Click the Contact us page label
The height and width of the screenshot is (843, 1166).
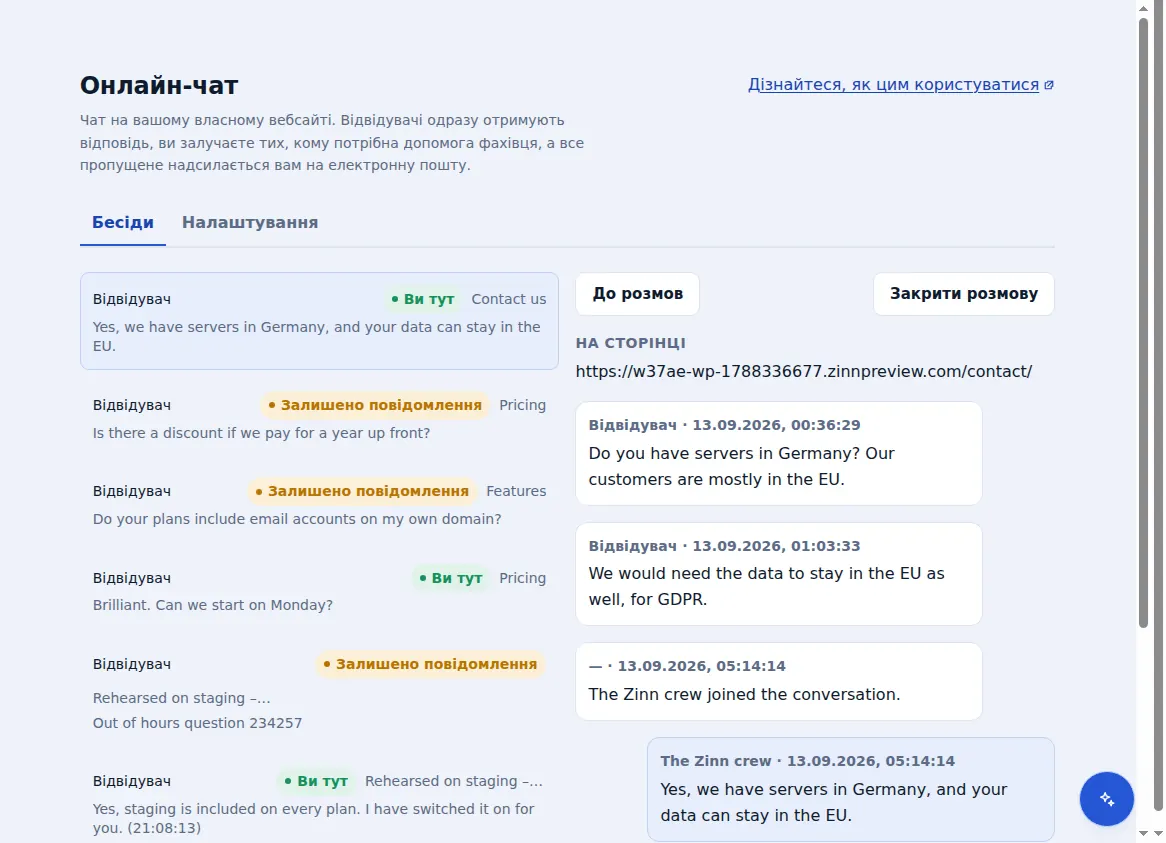[x=509, y=300]
